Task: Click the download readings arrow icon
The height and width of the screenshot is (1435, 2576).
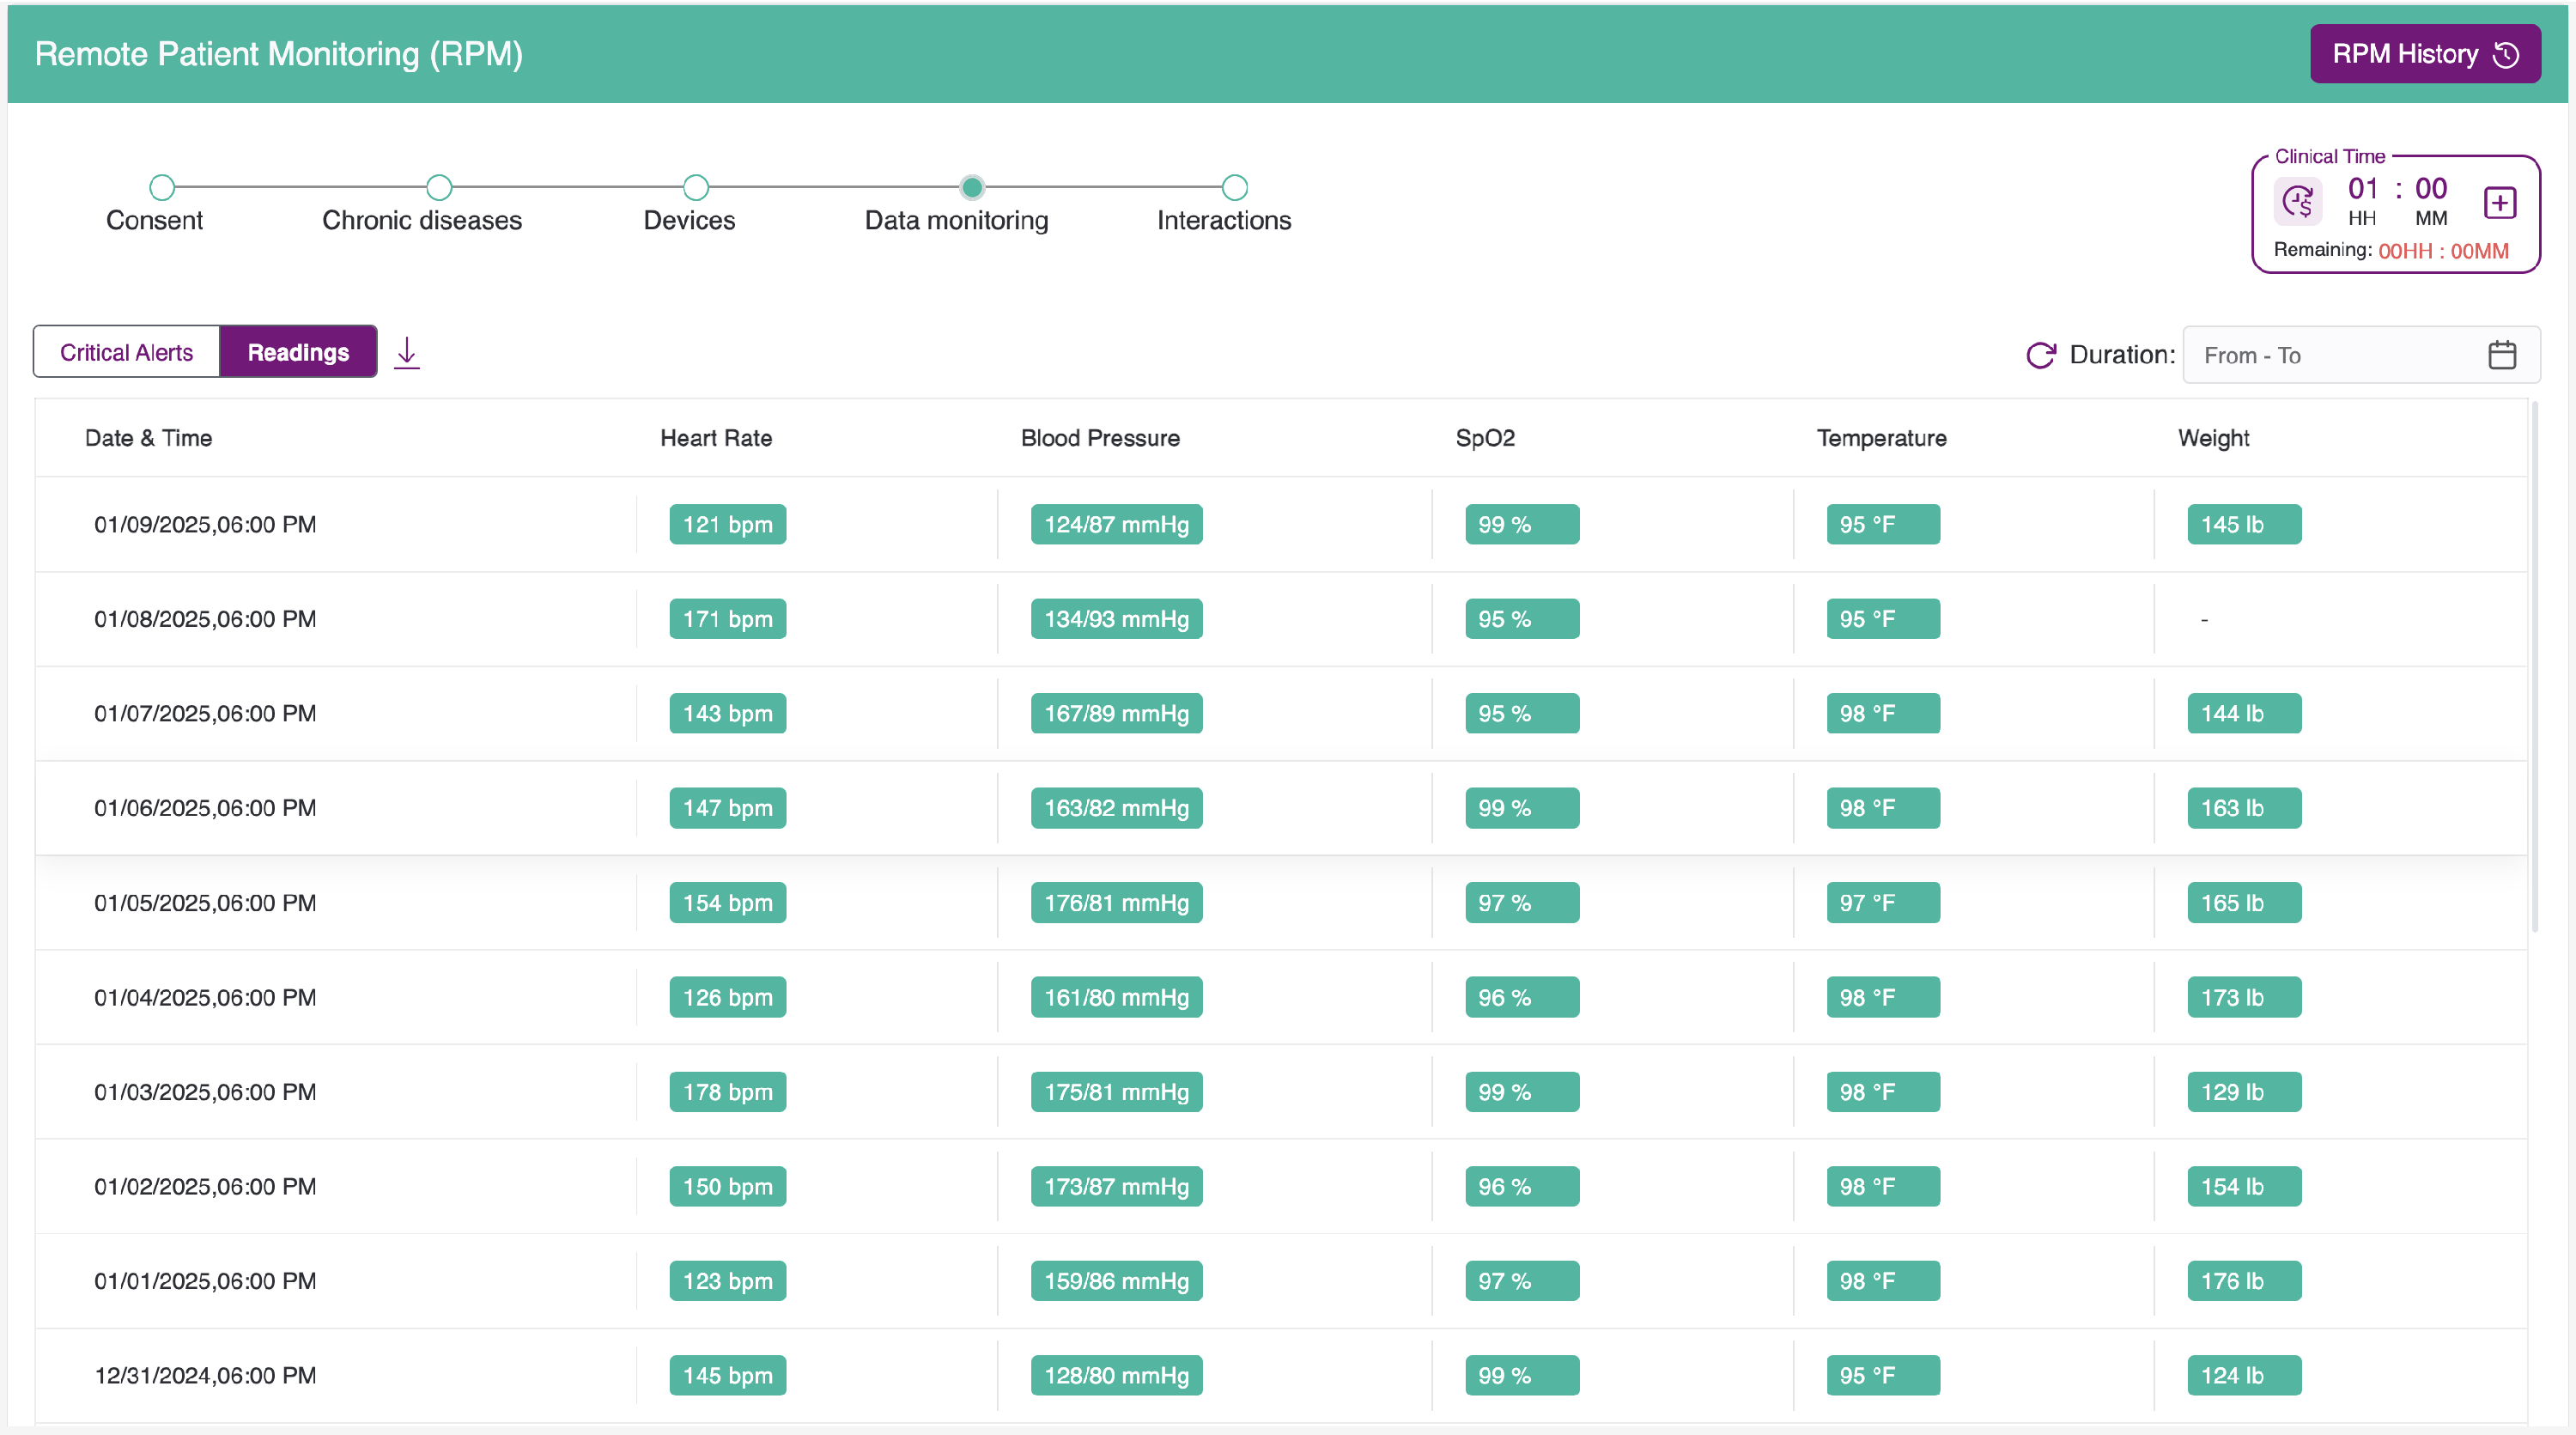Action: 406,352
